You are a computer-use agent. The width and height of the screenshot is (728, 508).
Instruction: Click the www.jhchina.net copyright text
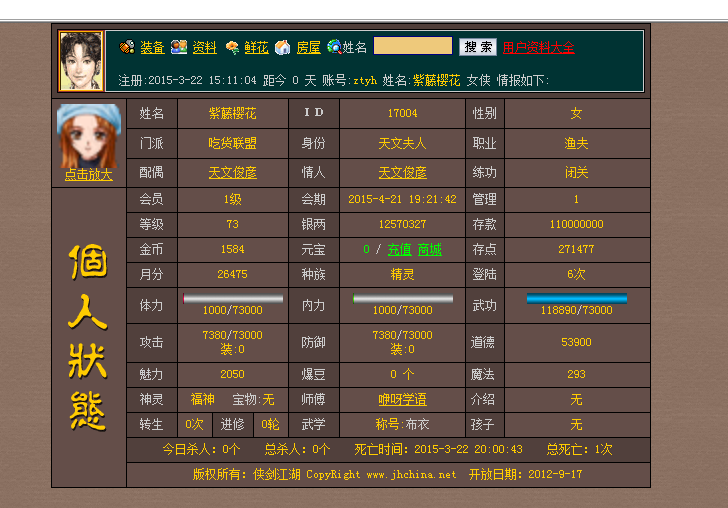411,475
